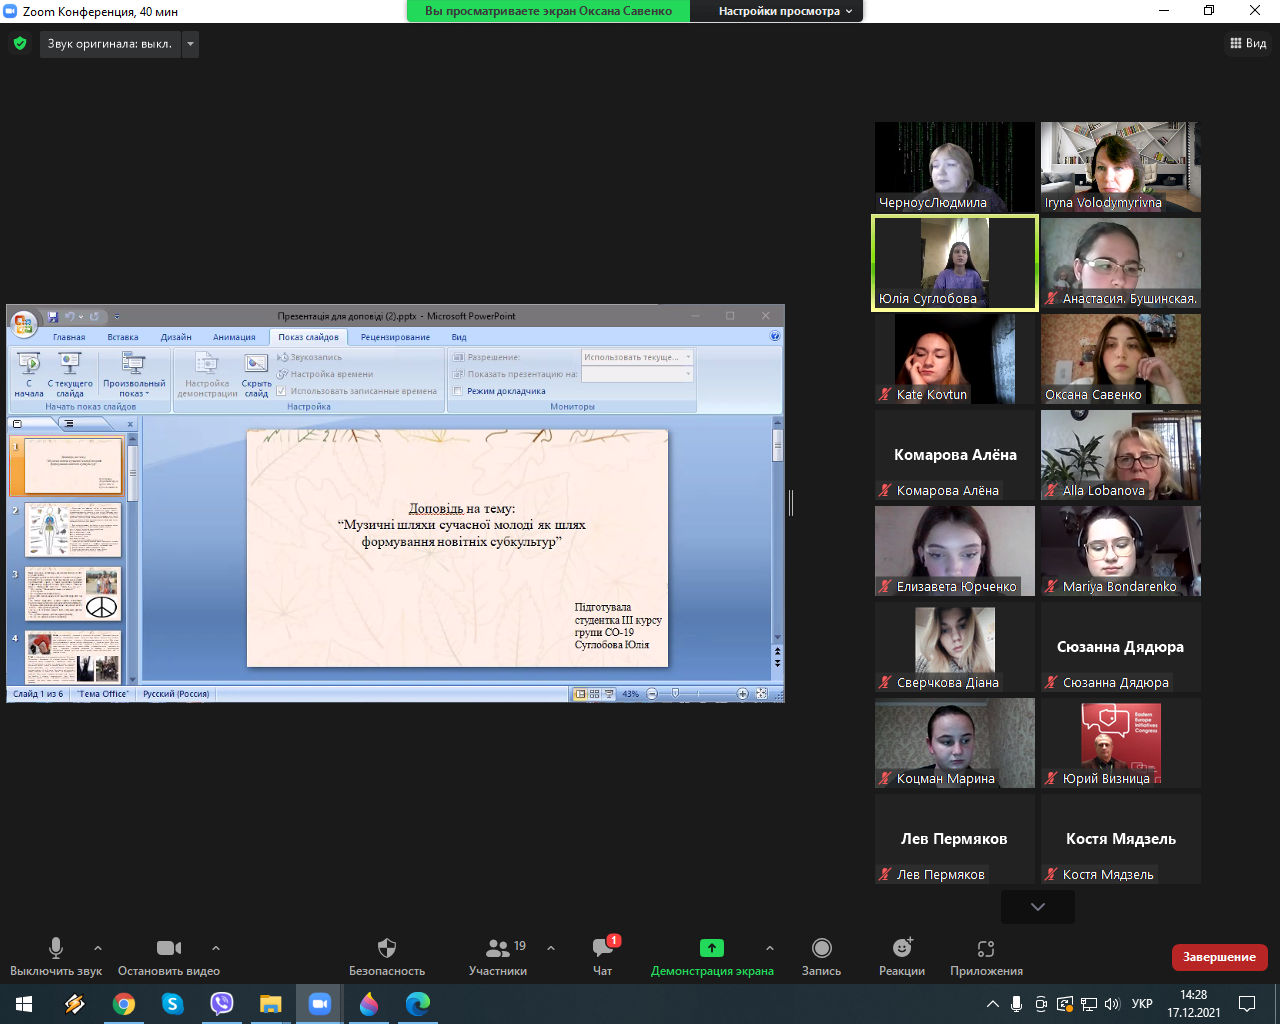Click the Windows Start button

(x=24, y=1004)
